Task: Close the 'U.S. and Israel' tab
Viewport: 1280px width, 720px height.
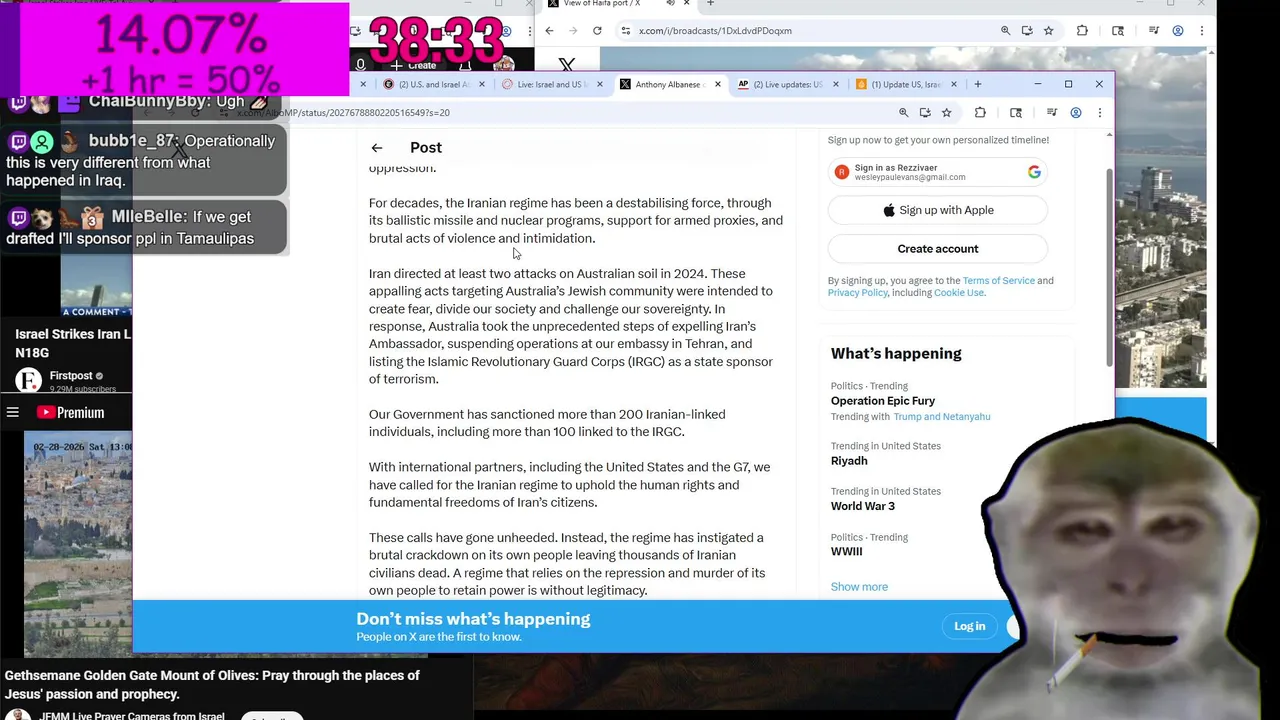Action: [x=482, y=84]
